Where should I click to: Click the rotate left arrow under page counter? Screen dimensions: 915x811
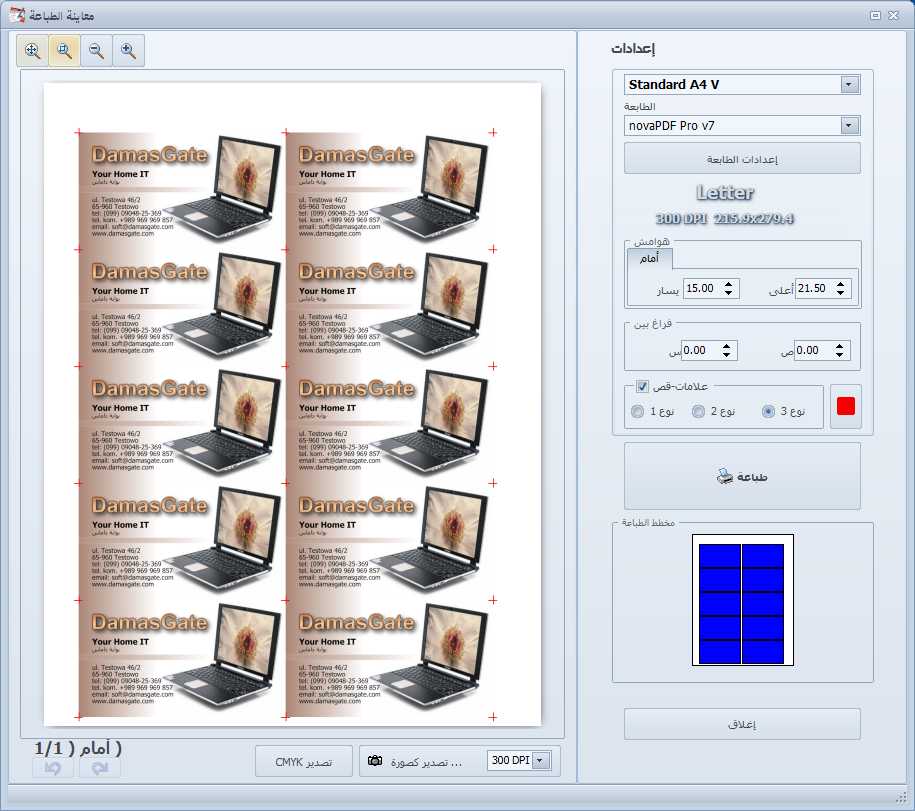click(53, 768)
